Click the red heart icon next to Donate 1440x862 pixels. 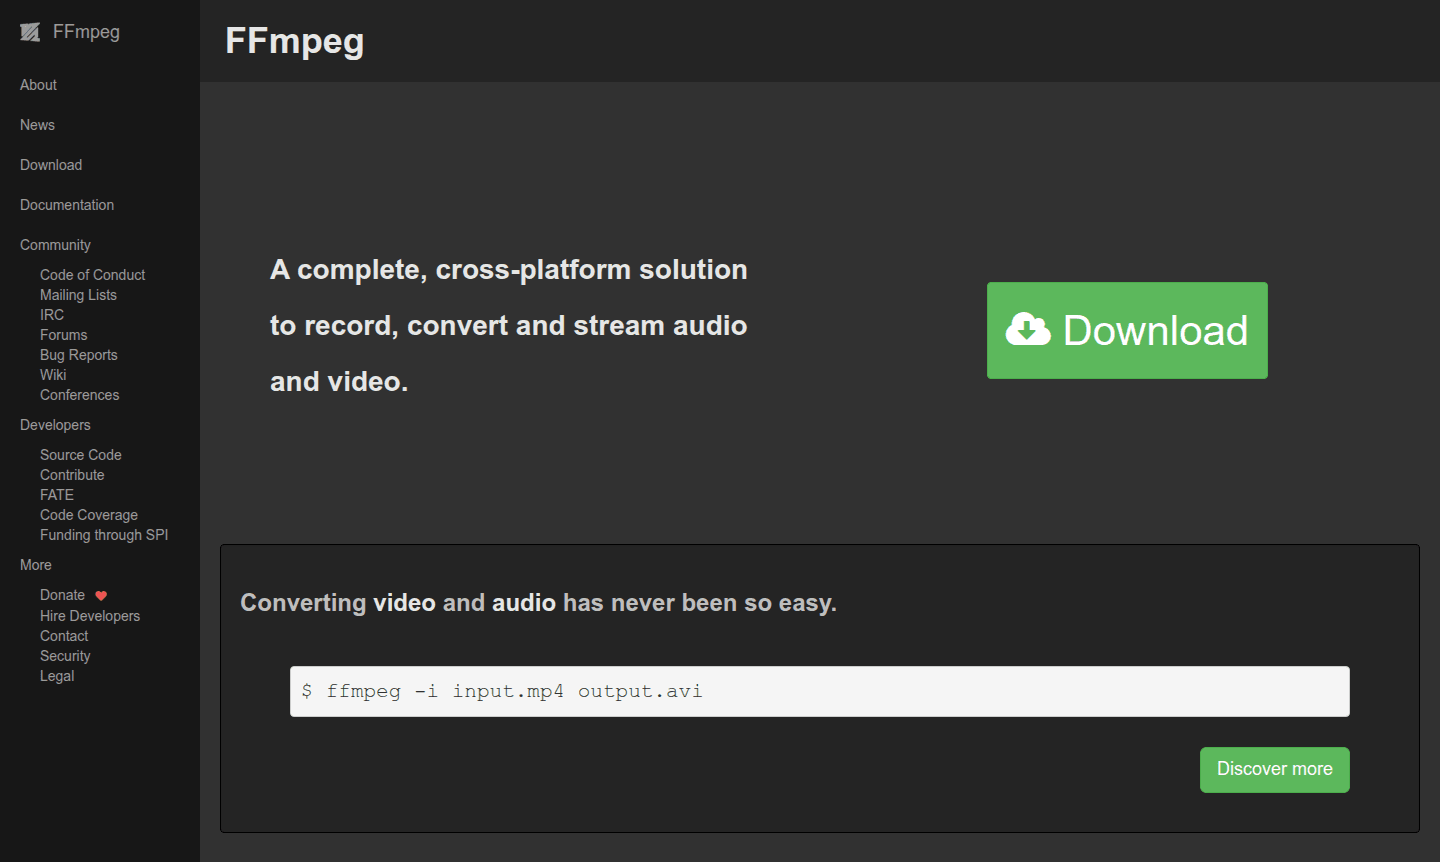[100, 595]
